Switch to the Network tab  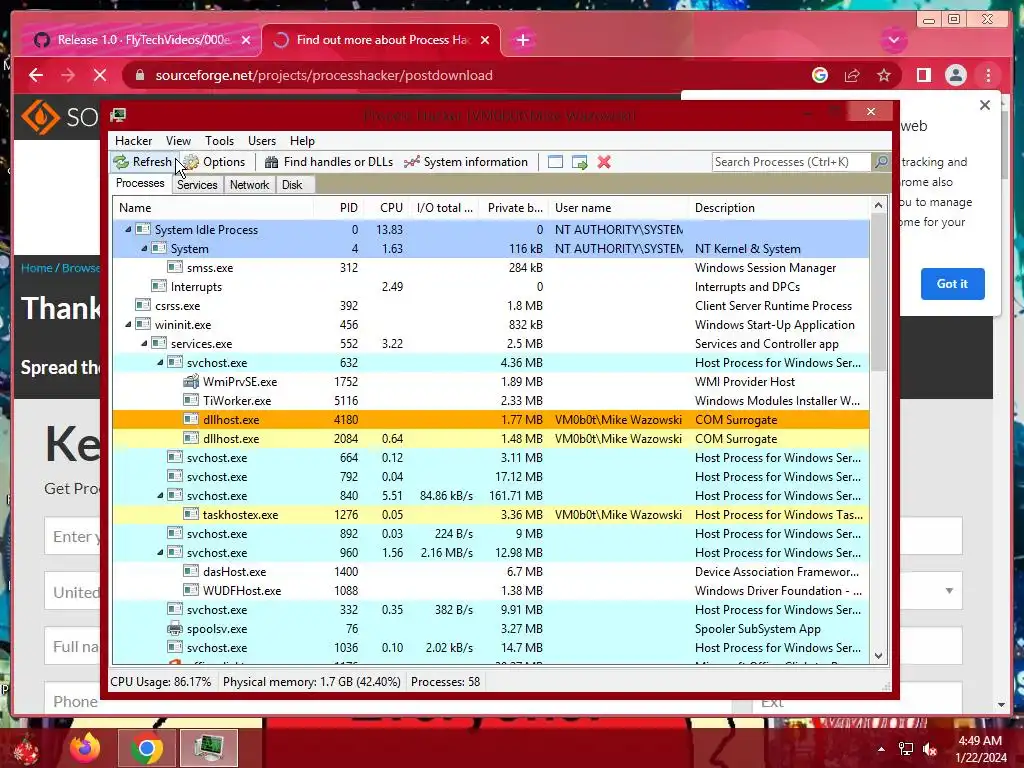pos(249,185)
